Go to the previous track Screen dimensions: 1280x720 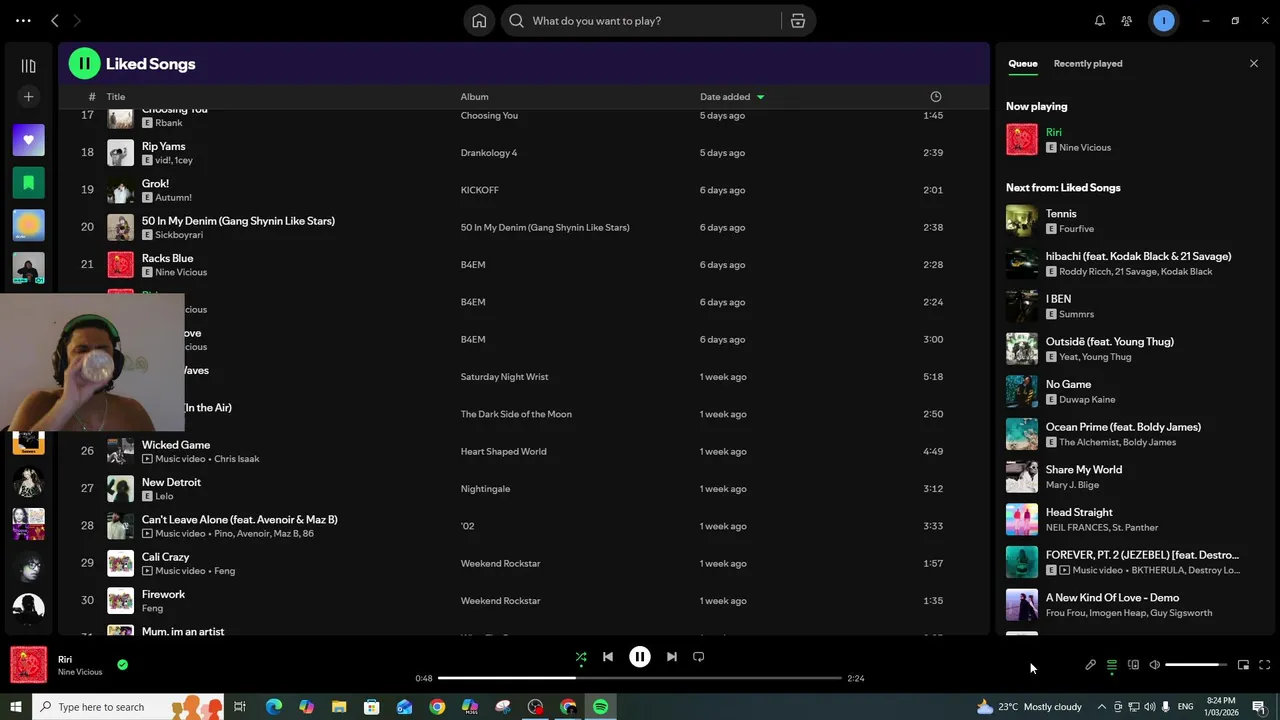[608, 657]
